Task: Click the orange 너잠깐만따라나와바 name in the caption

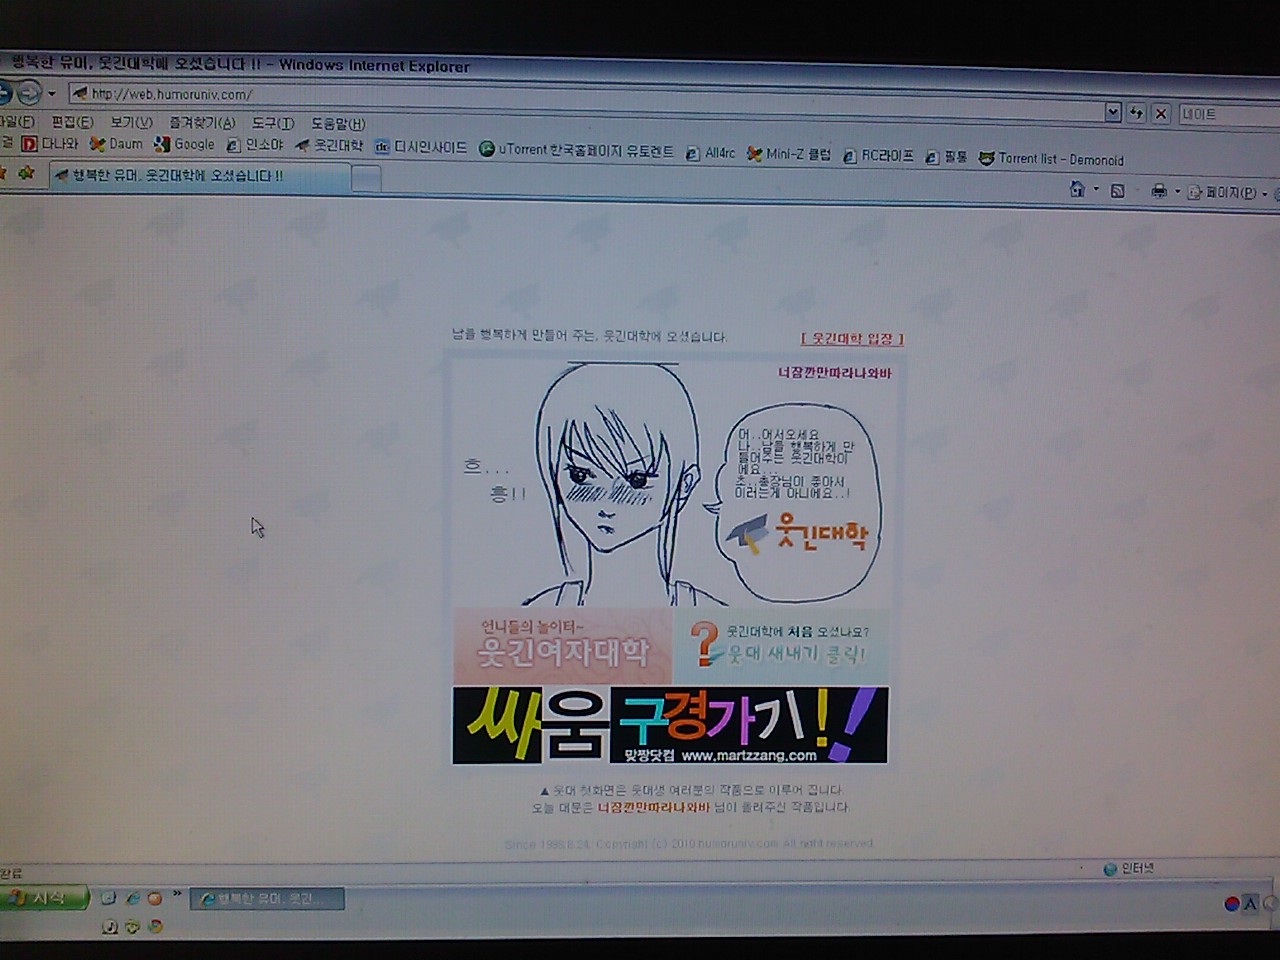Action: (654, 808)
